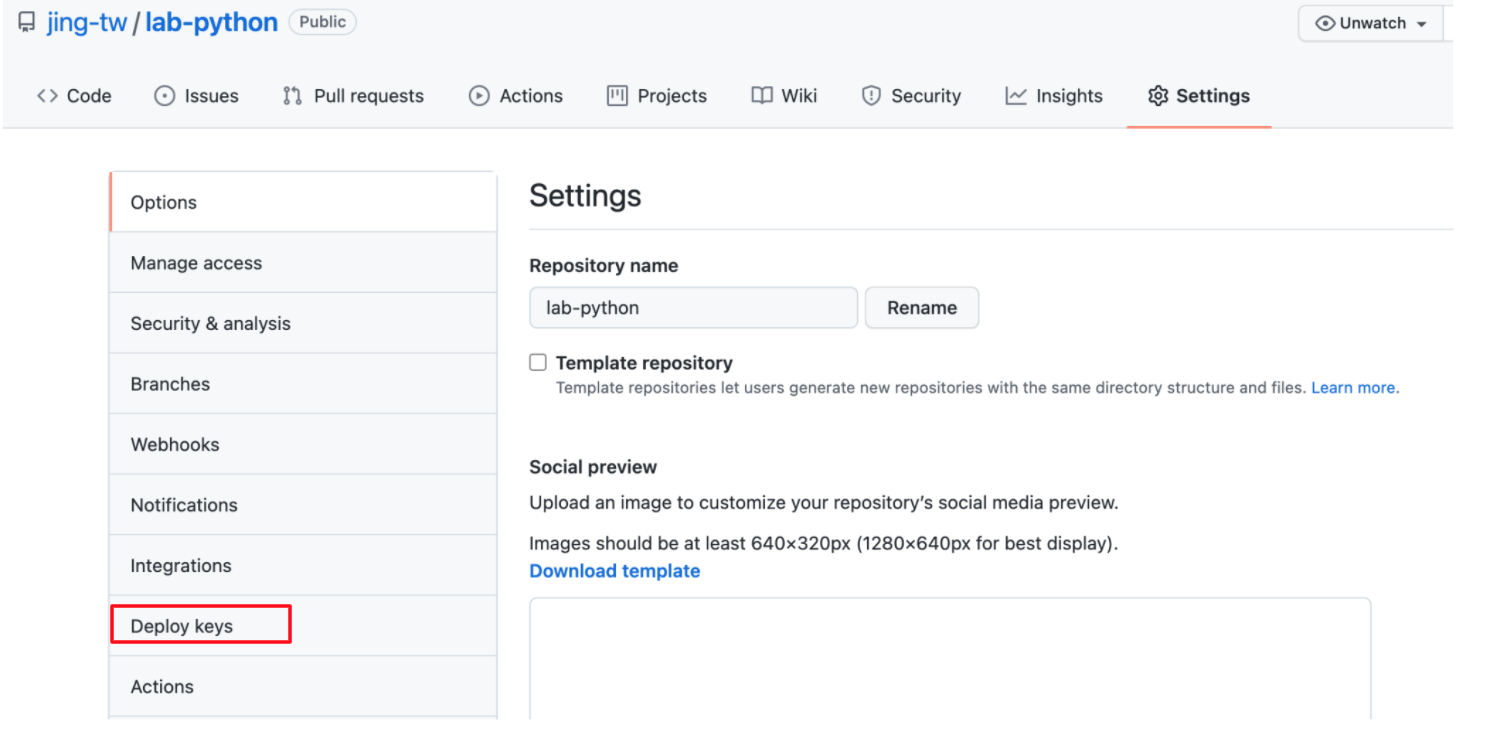Click the social preview image upload box
This screenshot has width=1486, height=738.
[x=950, y=658]
